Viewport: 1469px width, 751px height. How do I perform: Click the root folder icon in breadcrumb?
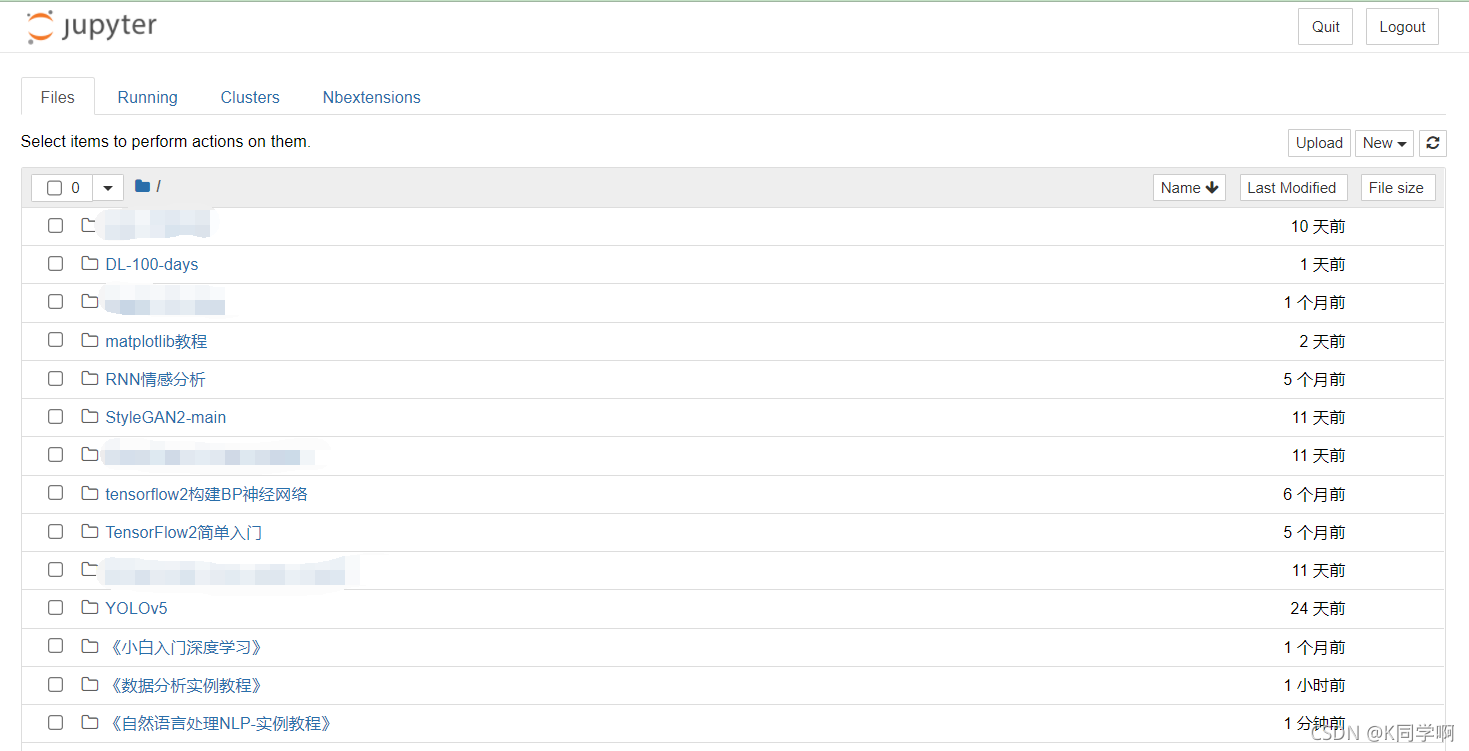142,186
